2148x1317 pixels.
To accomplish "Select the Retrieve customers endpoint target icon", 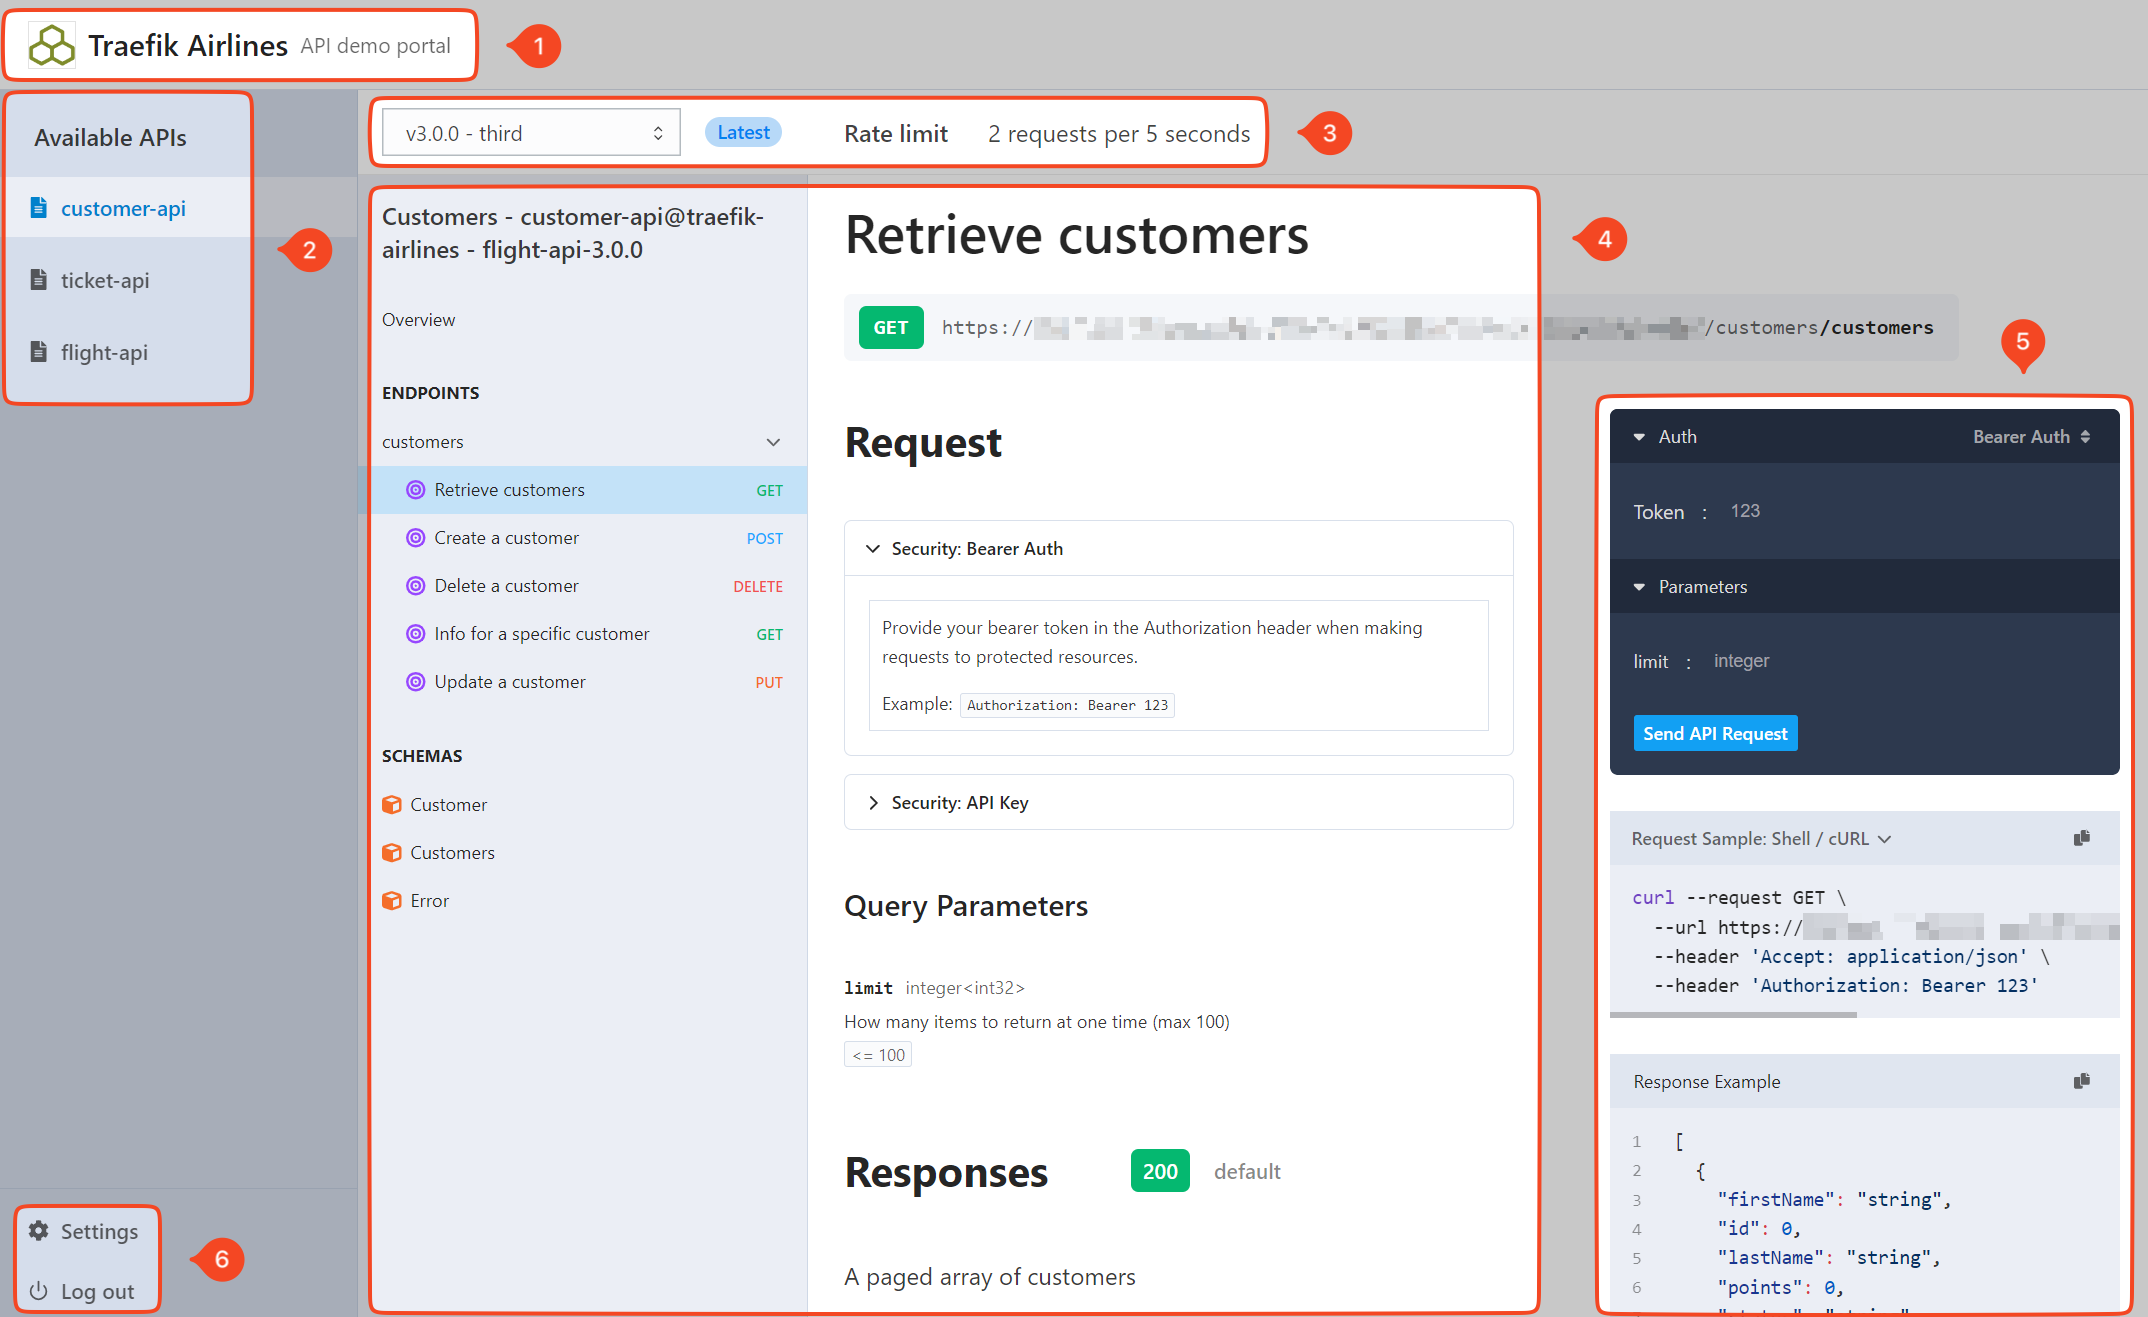I will (416, 490).
